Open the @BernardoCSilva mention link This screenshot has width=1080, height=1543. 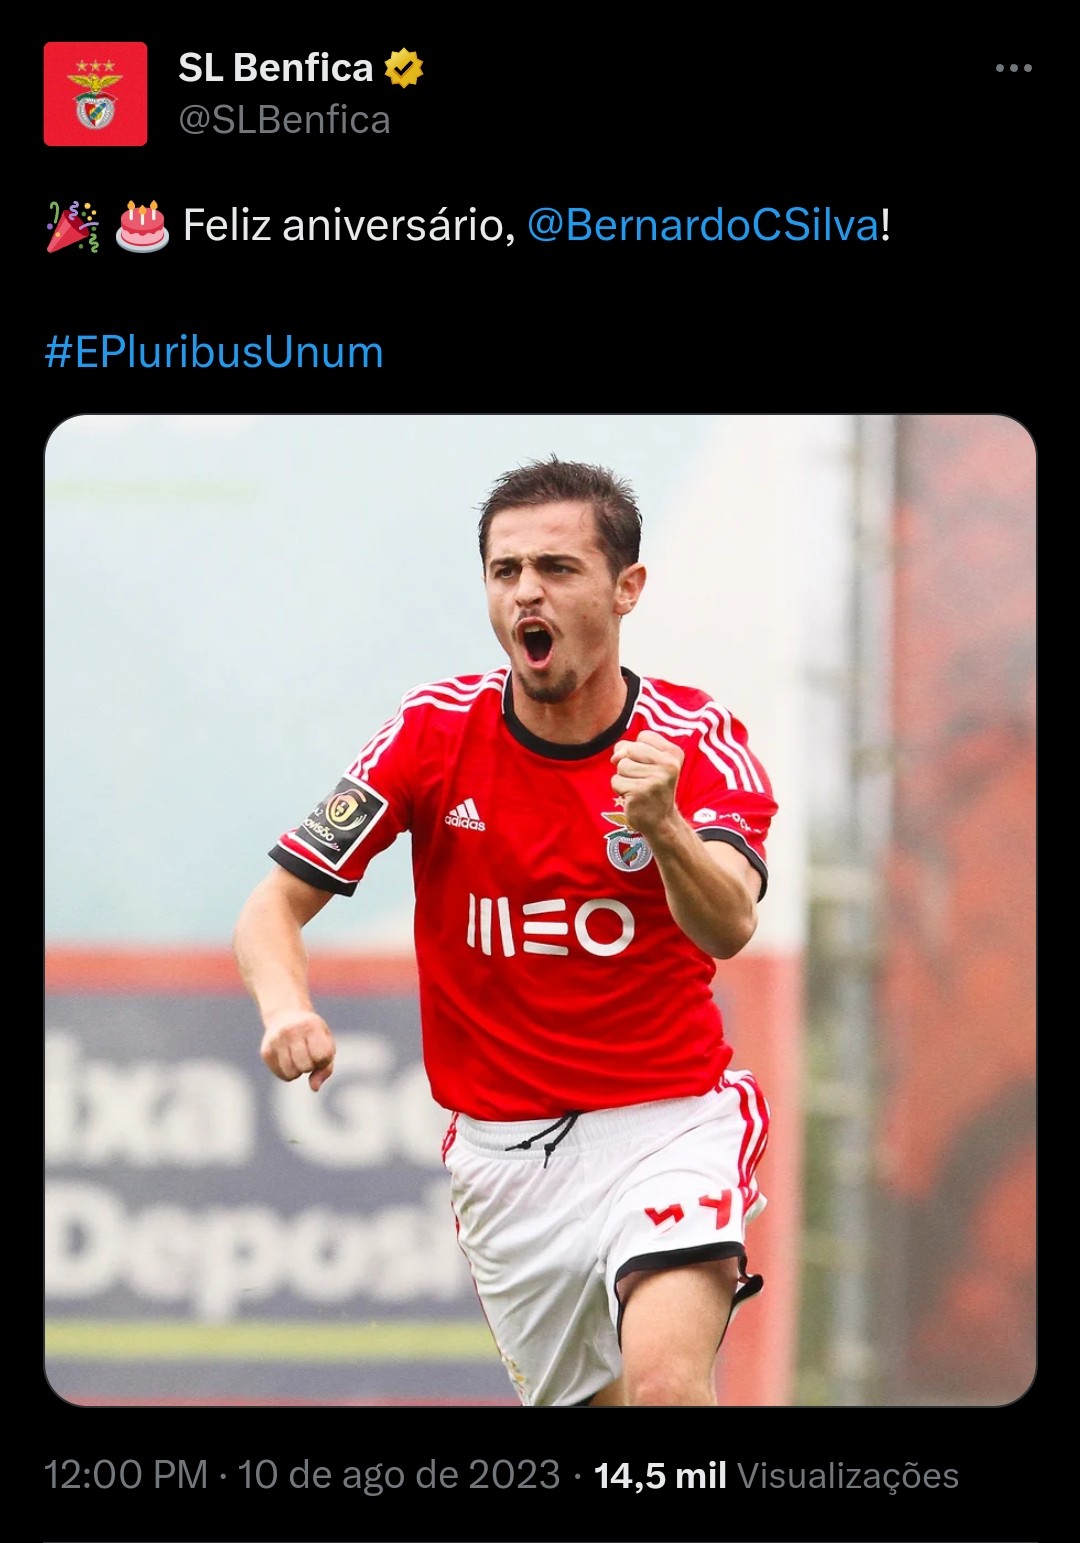click(703, 225)
